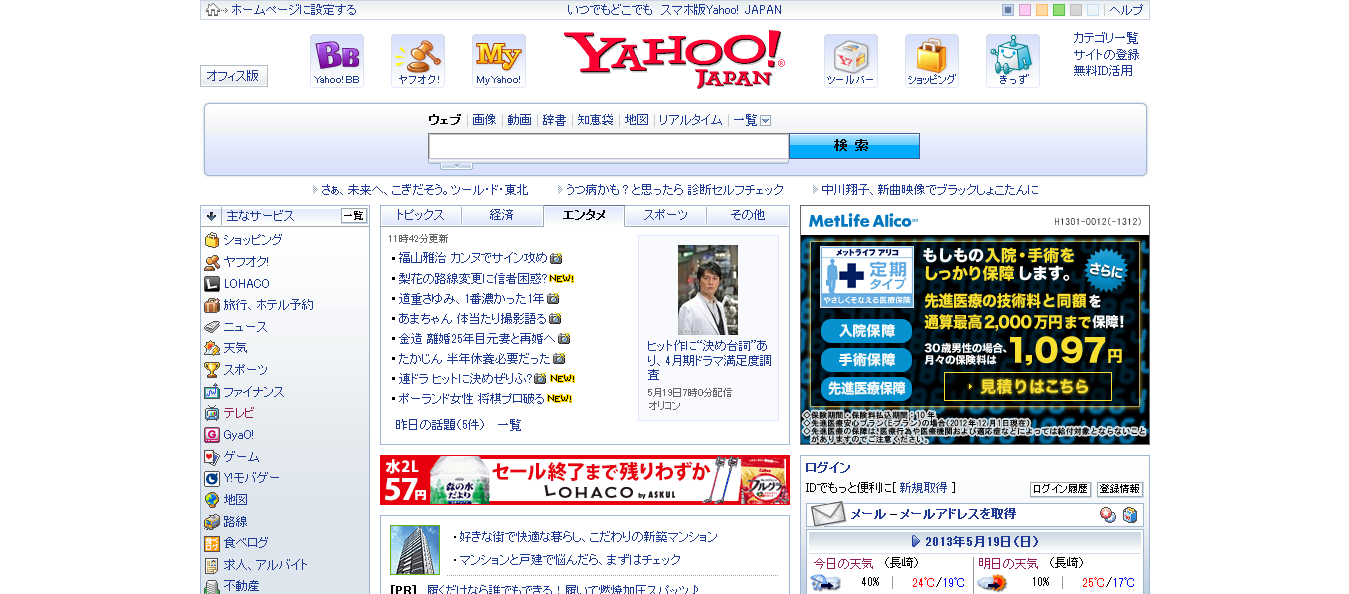Select the 動画 search category
1349x594 pixels.
[x=519, y=120]
